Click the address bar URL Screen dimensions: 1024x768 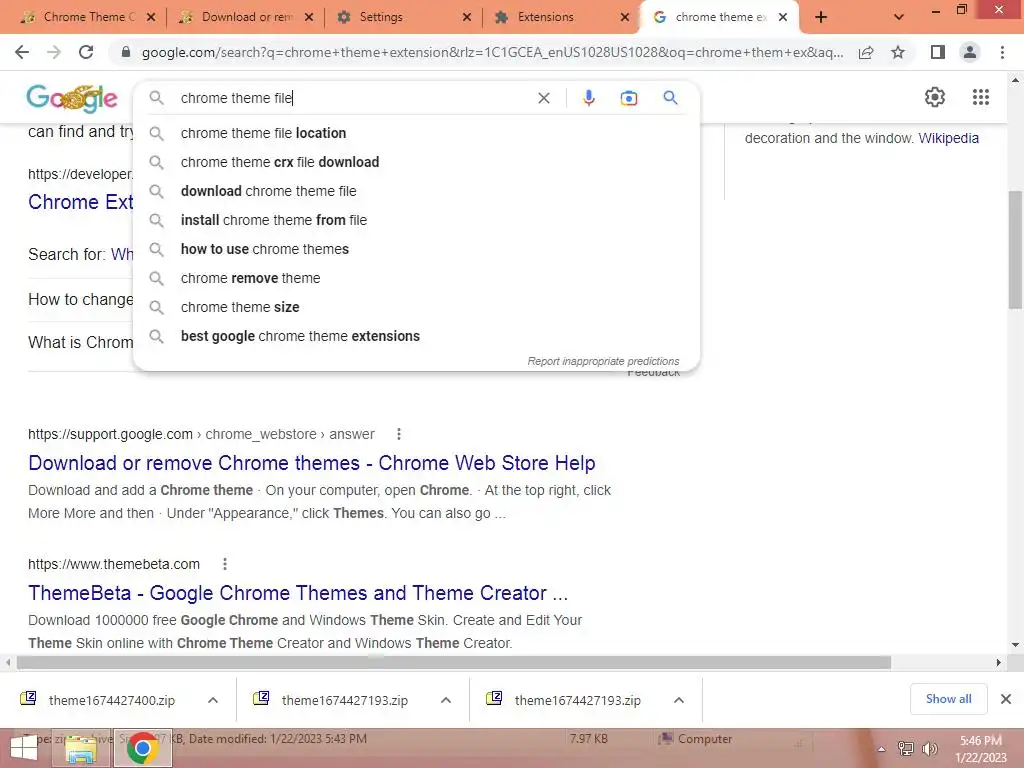click(492, 52)
